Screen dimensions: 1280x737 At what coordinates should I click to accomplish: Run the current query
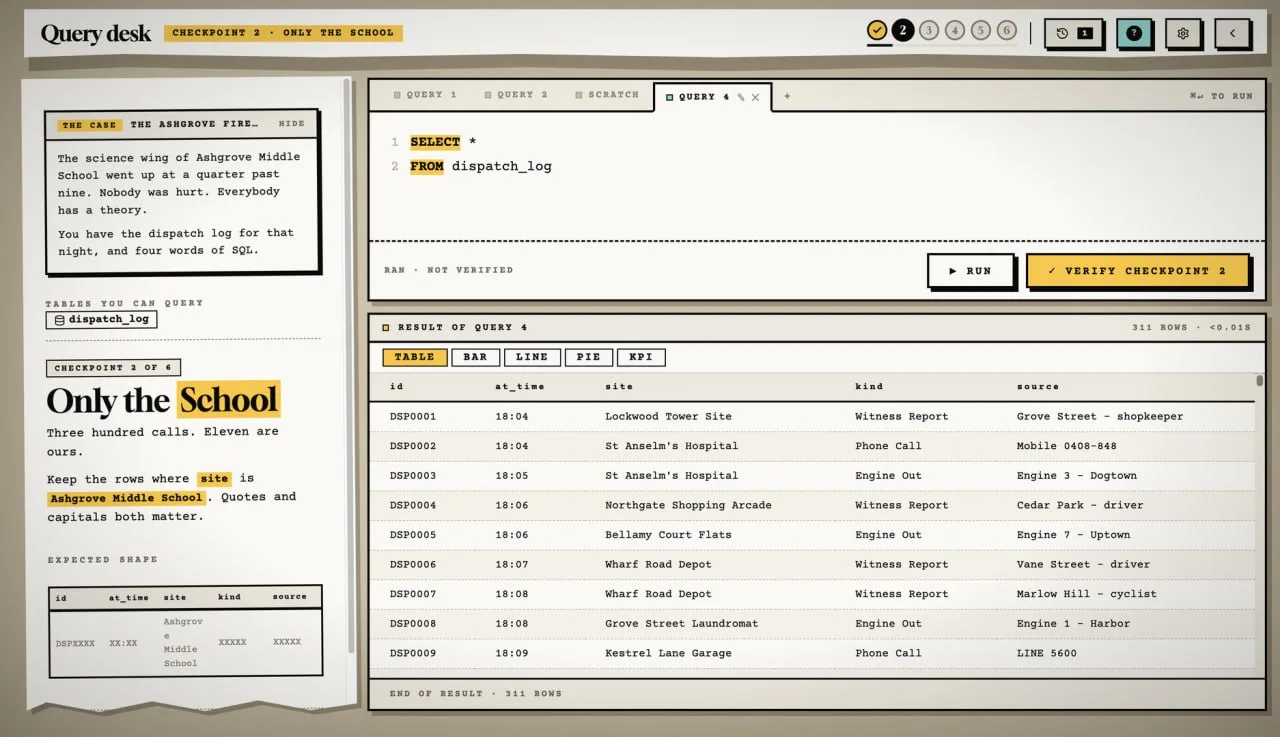click(970, 271)
